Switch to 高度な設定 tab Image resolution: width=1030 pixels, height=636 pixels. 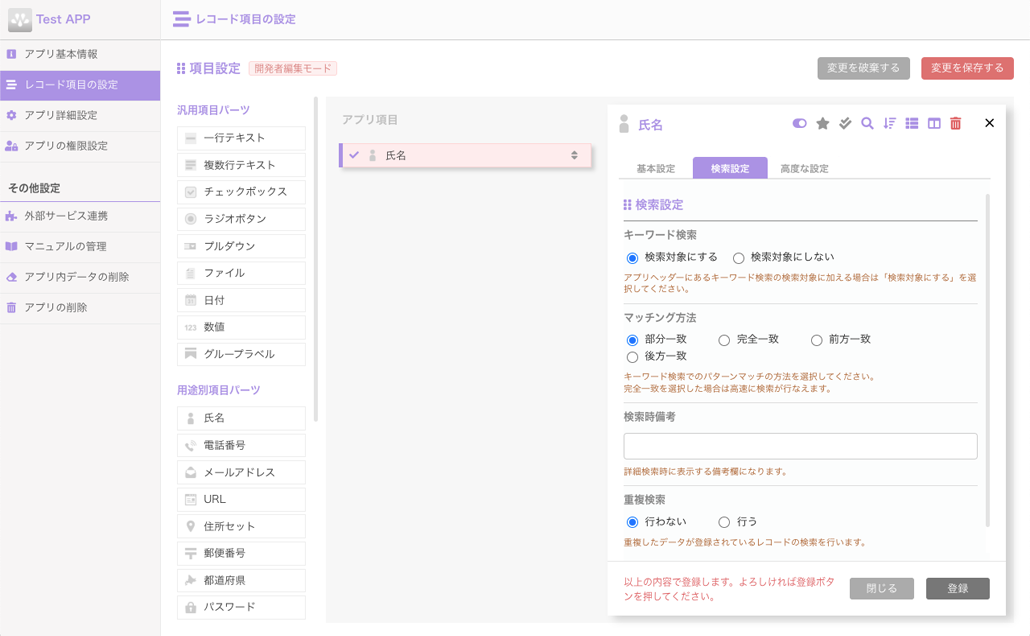tap(804, 168)
